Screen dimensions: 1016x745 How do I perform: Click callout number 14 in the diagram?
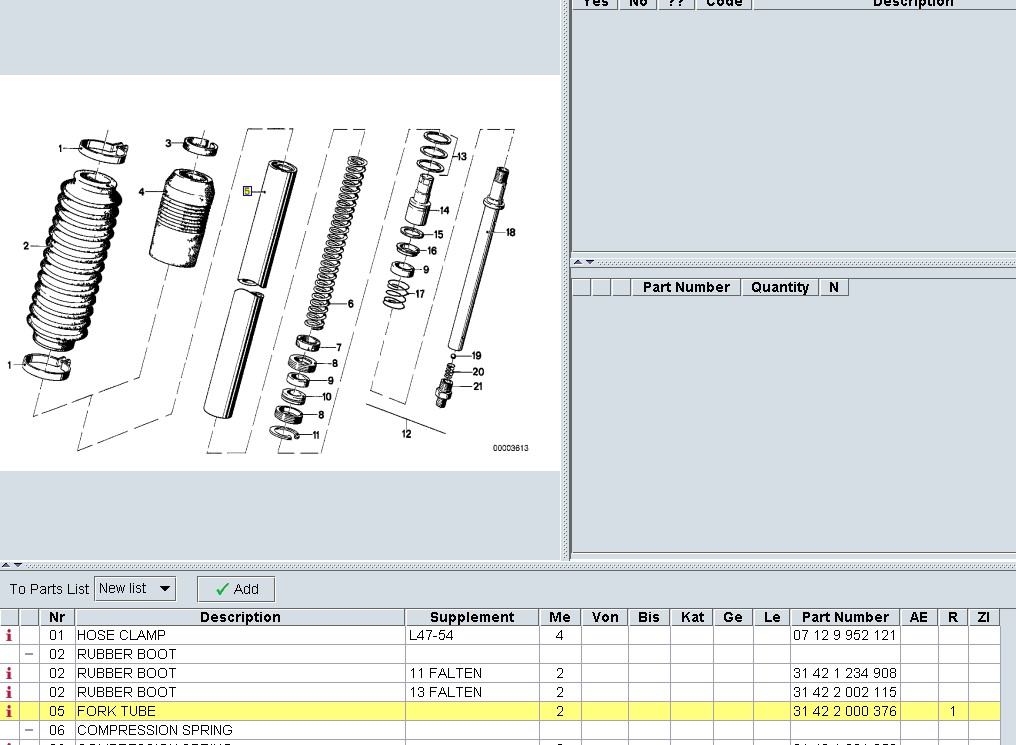(x=444, y=211)
